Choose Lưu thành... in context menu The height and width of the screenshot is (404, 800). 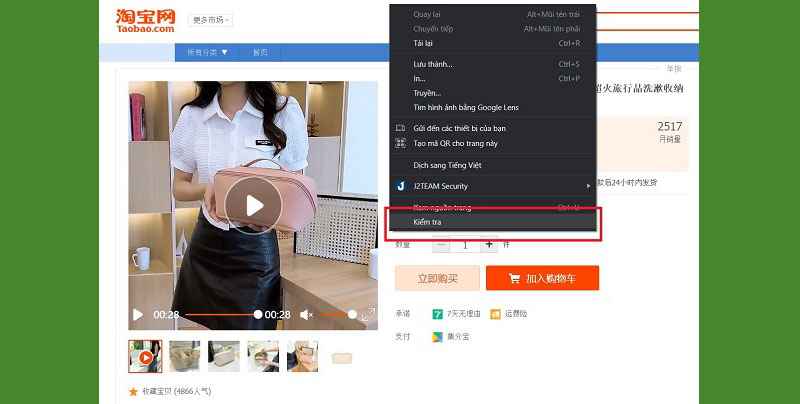point(493,64)
